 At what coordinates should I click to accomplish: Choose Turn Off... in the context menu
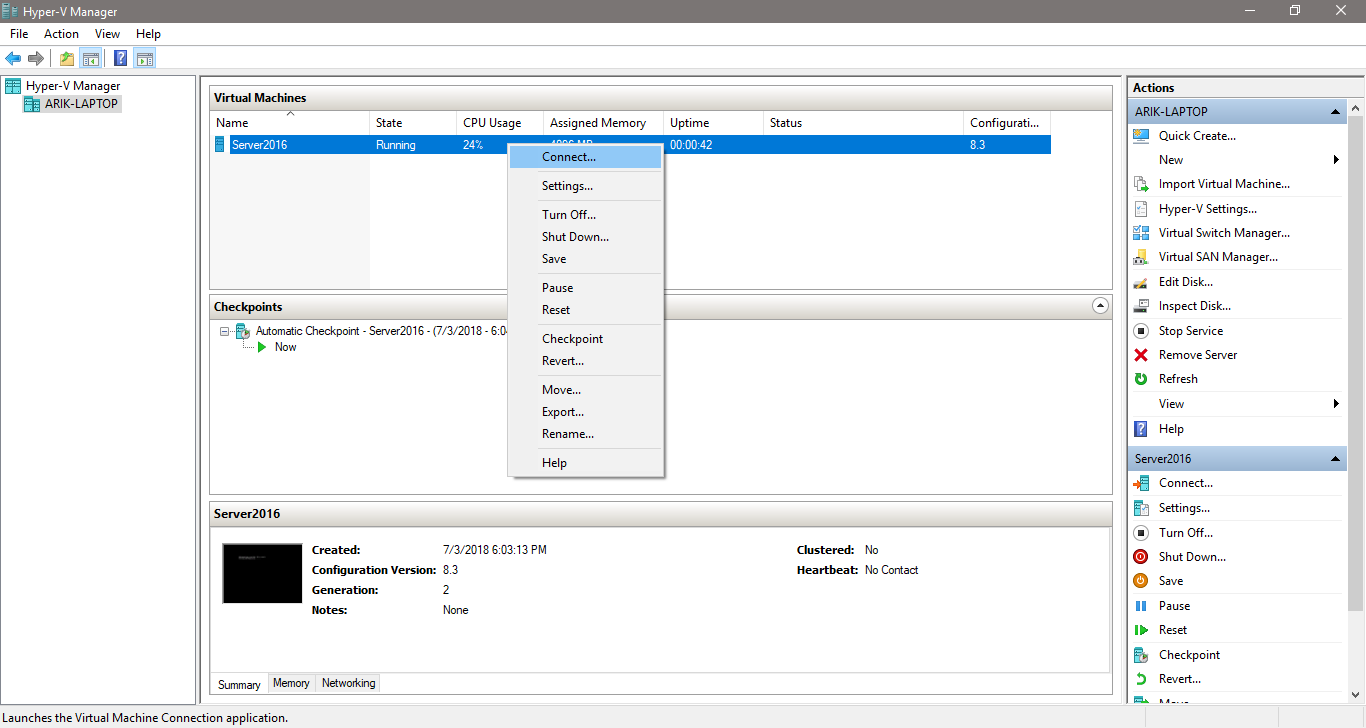point(585,215)
